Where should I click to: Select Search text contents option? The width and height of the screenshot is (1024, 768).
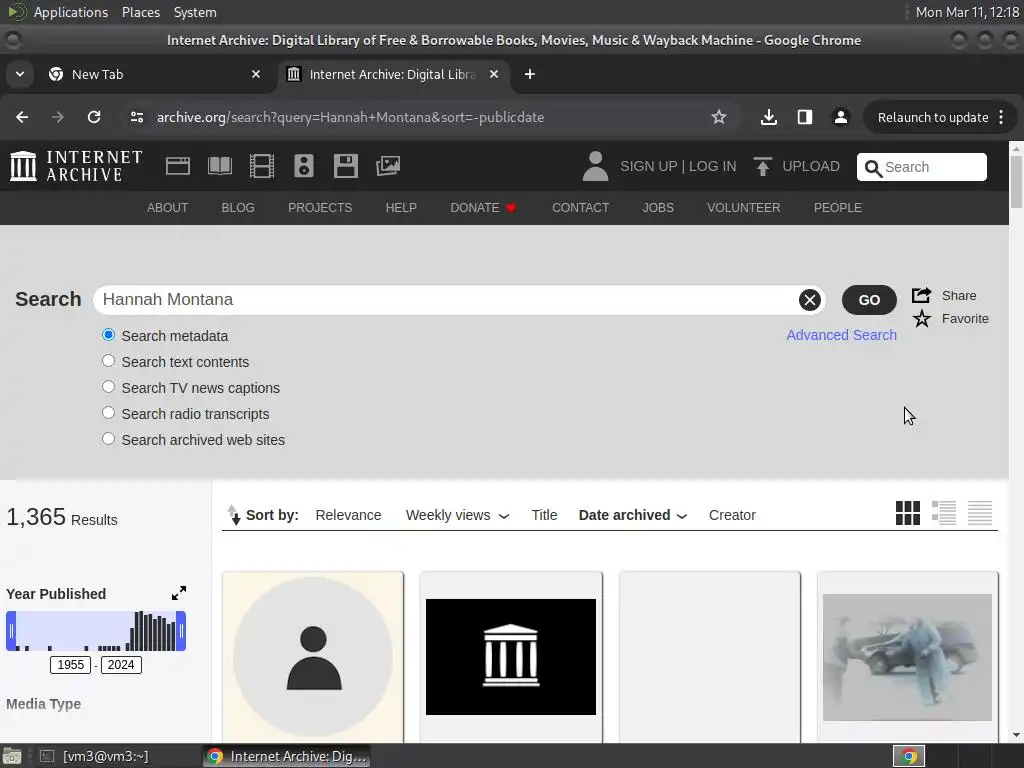coord(108,361)
